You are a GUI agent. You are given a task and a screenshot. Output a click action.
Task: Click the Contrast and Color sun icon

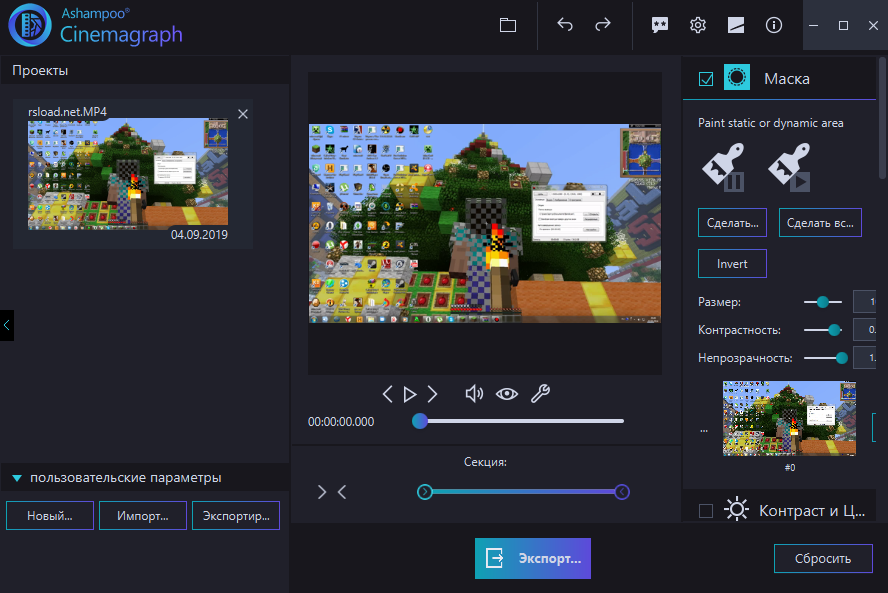[x=736, y=509]
